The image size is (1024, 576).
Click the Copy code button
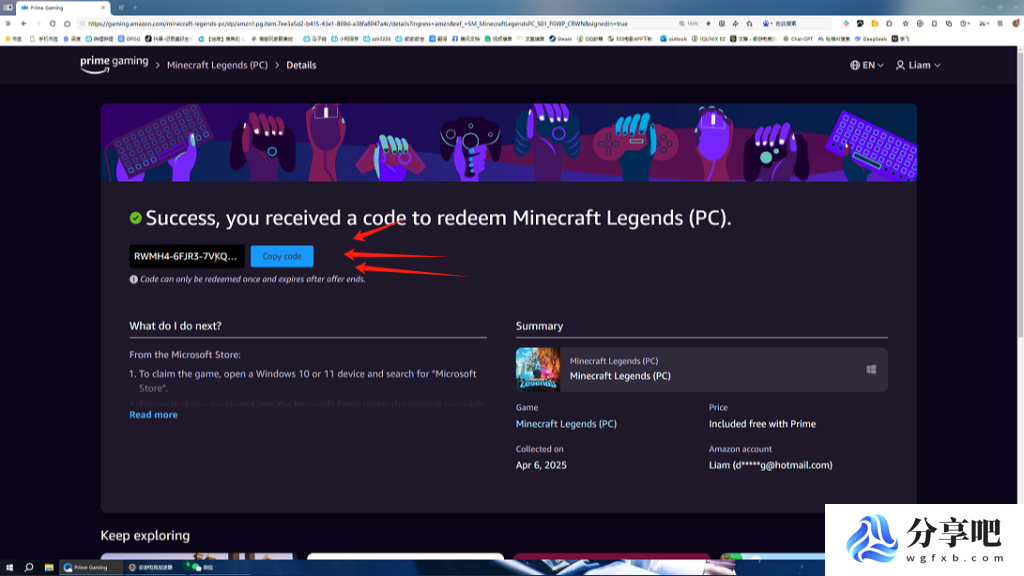coord(282,256)
